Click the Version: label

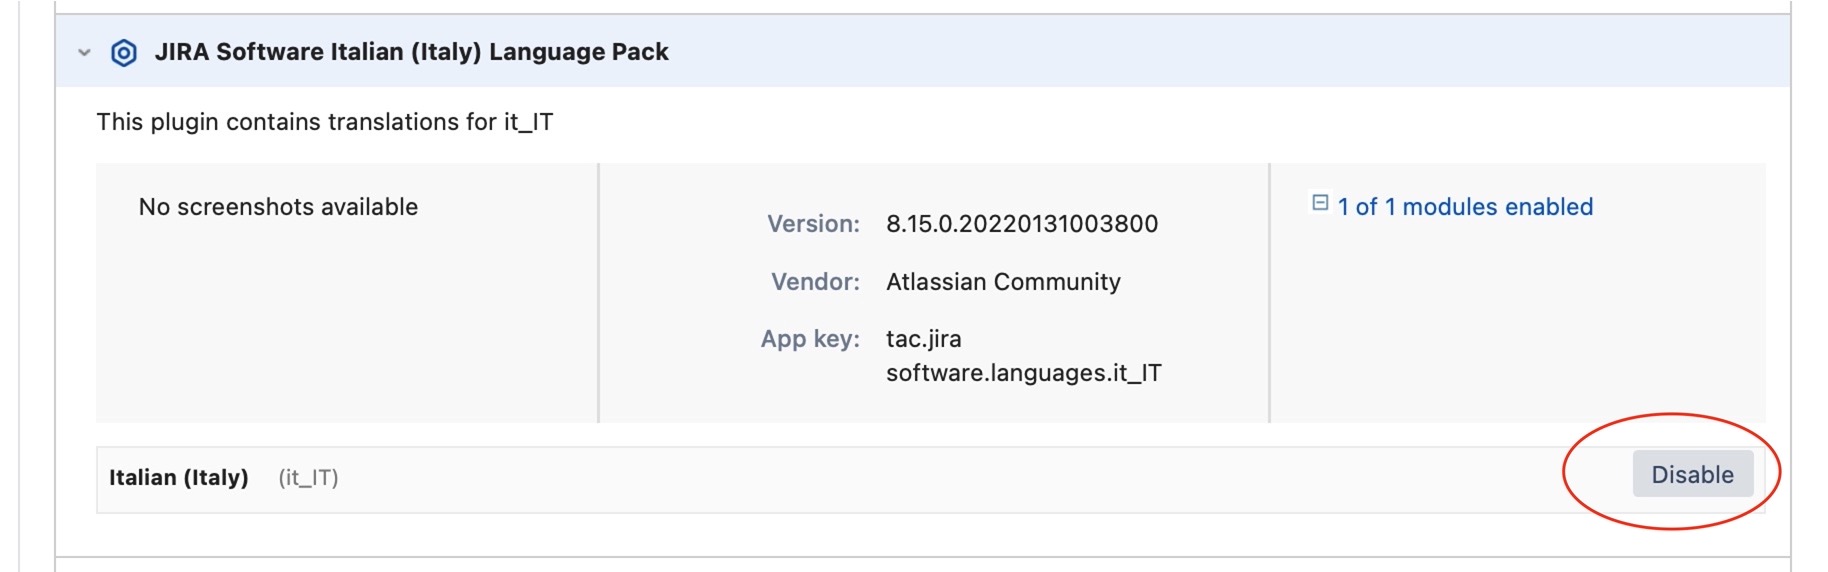click(813, 224)
